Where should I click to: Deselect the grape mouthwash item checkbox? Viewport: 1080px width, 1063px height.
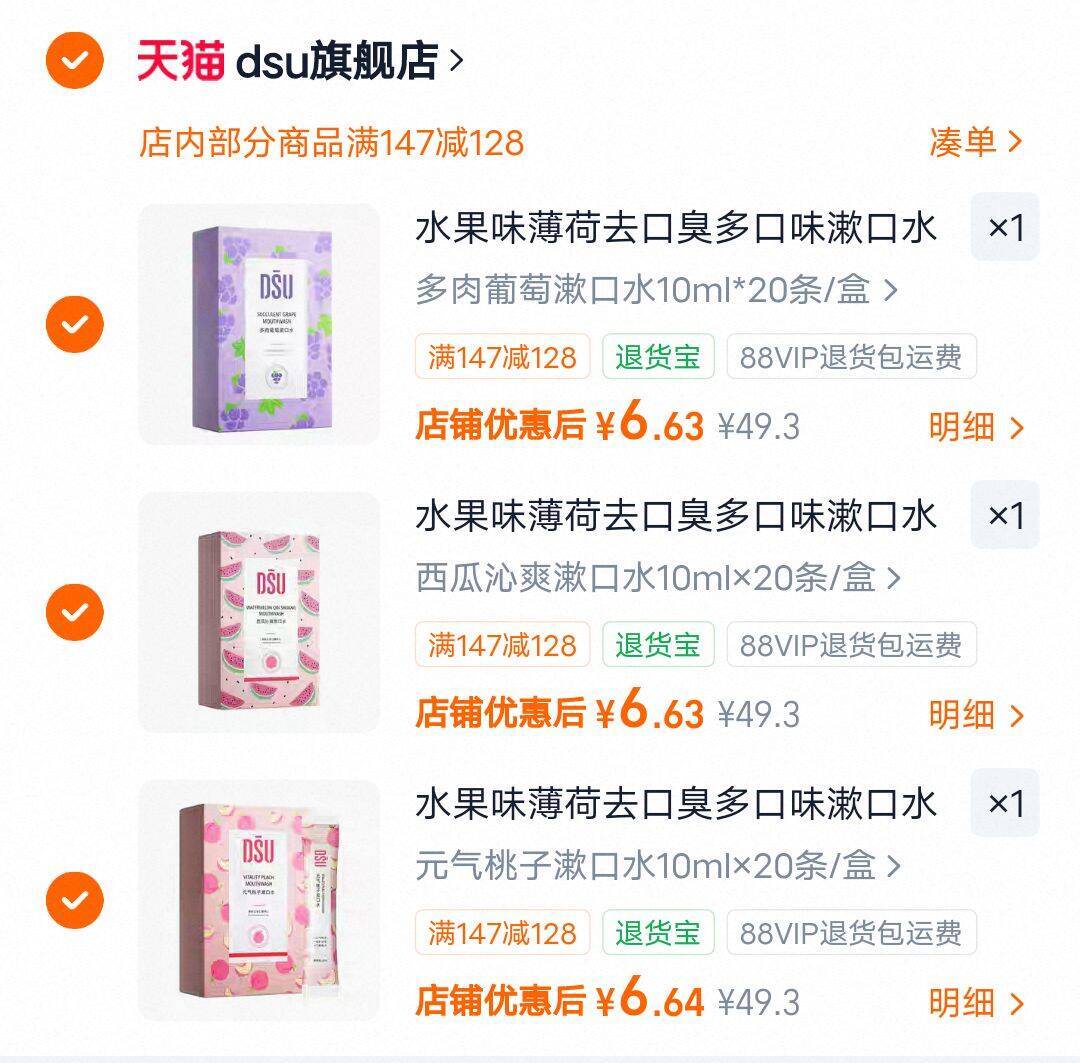click(x=74, y=324)
